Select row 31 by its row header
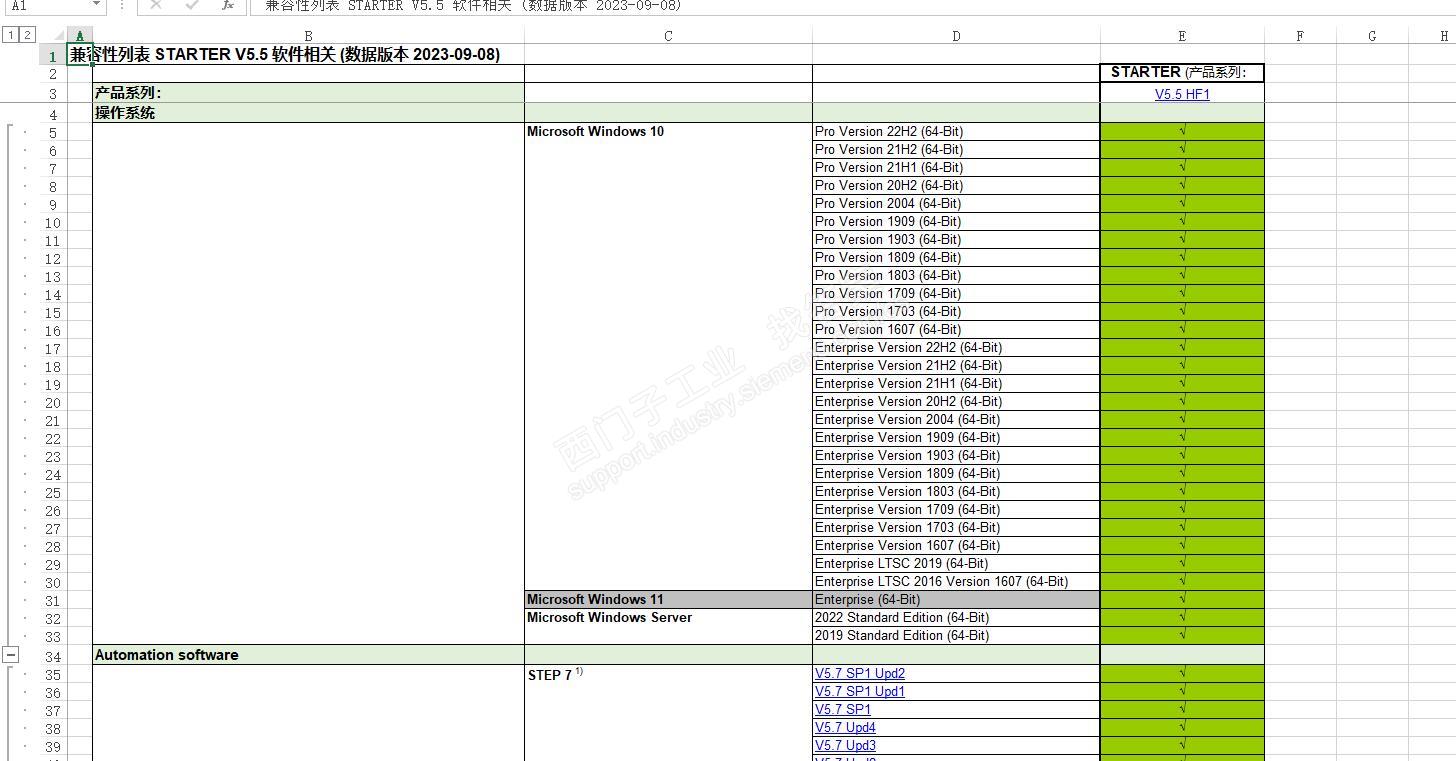1456x761 pixels. click(x=53, y=601)
